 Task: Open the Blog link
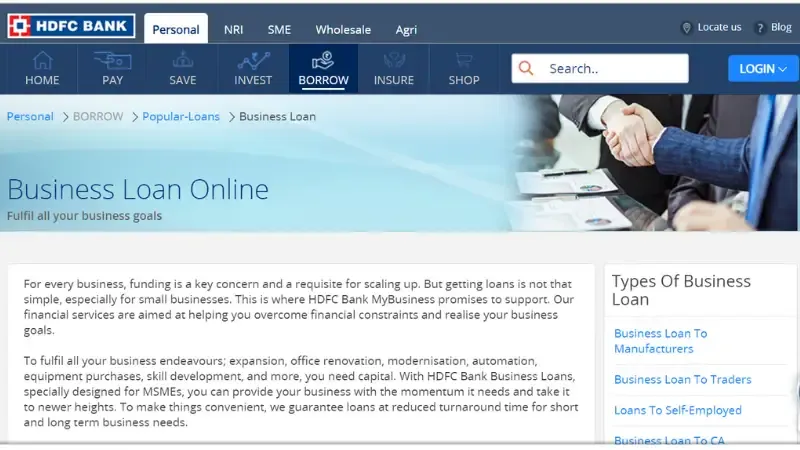point(781,27)
